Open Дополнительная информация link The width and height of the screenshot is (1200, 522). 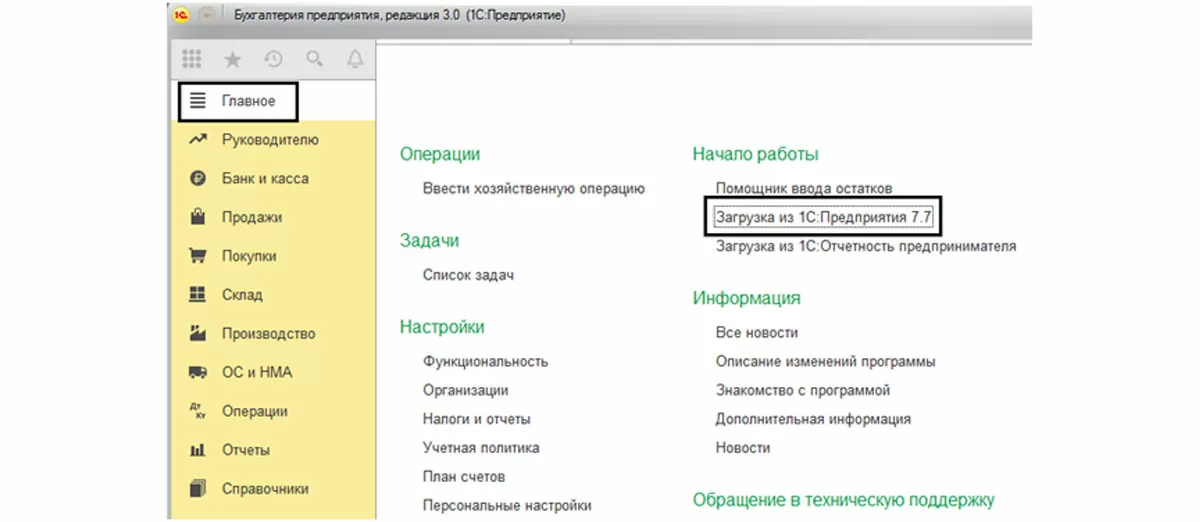pyautogui.click(x=813, y=419)
